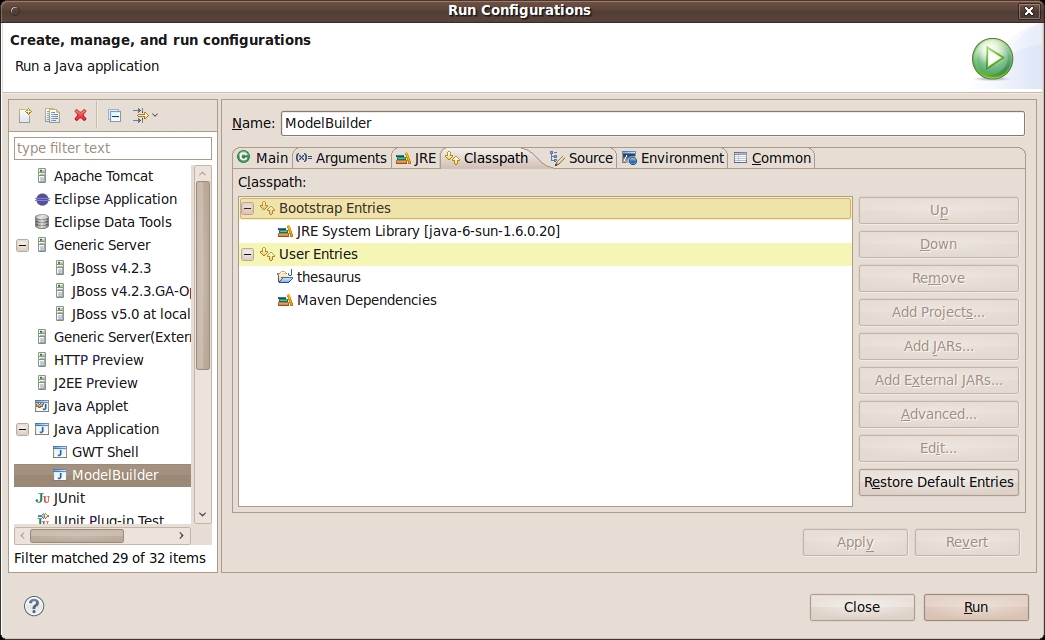Select JBoss v4.2.3.GA-Op configuration
Viewport: 1045px width, 640px height.
point(131,291)
